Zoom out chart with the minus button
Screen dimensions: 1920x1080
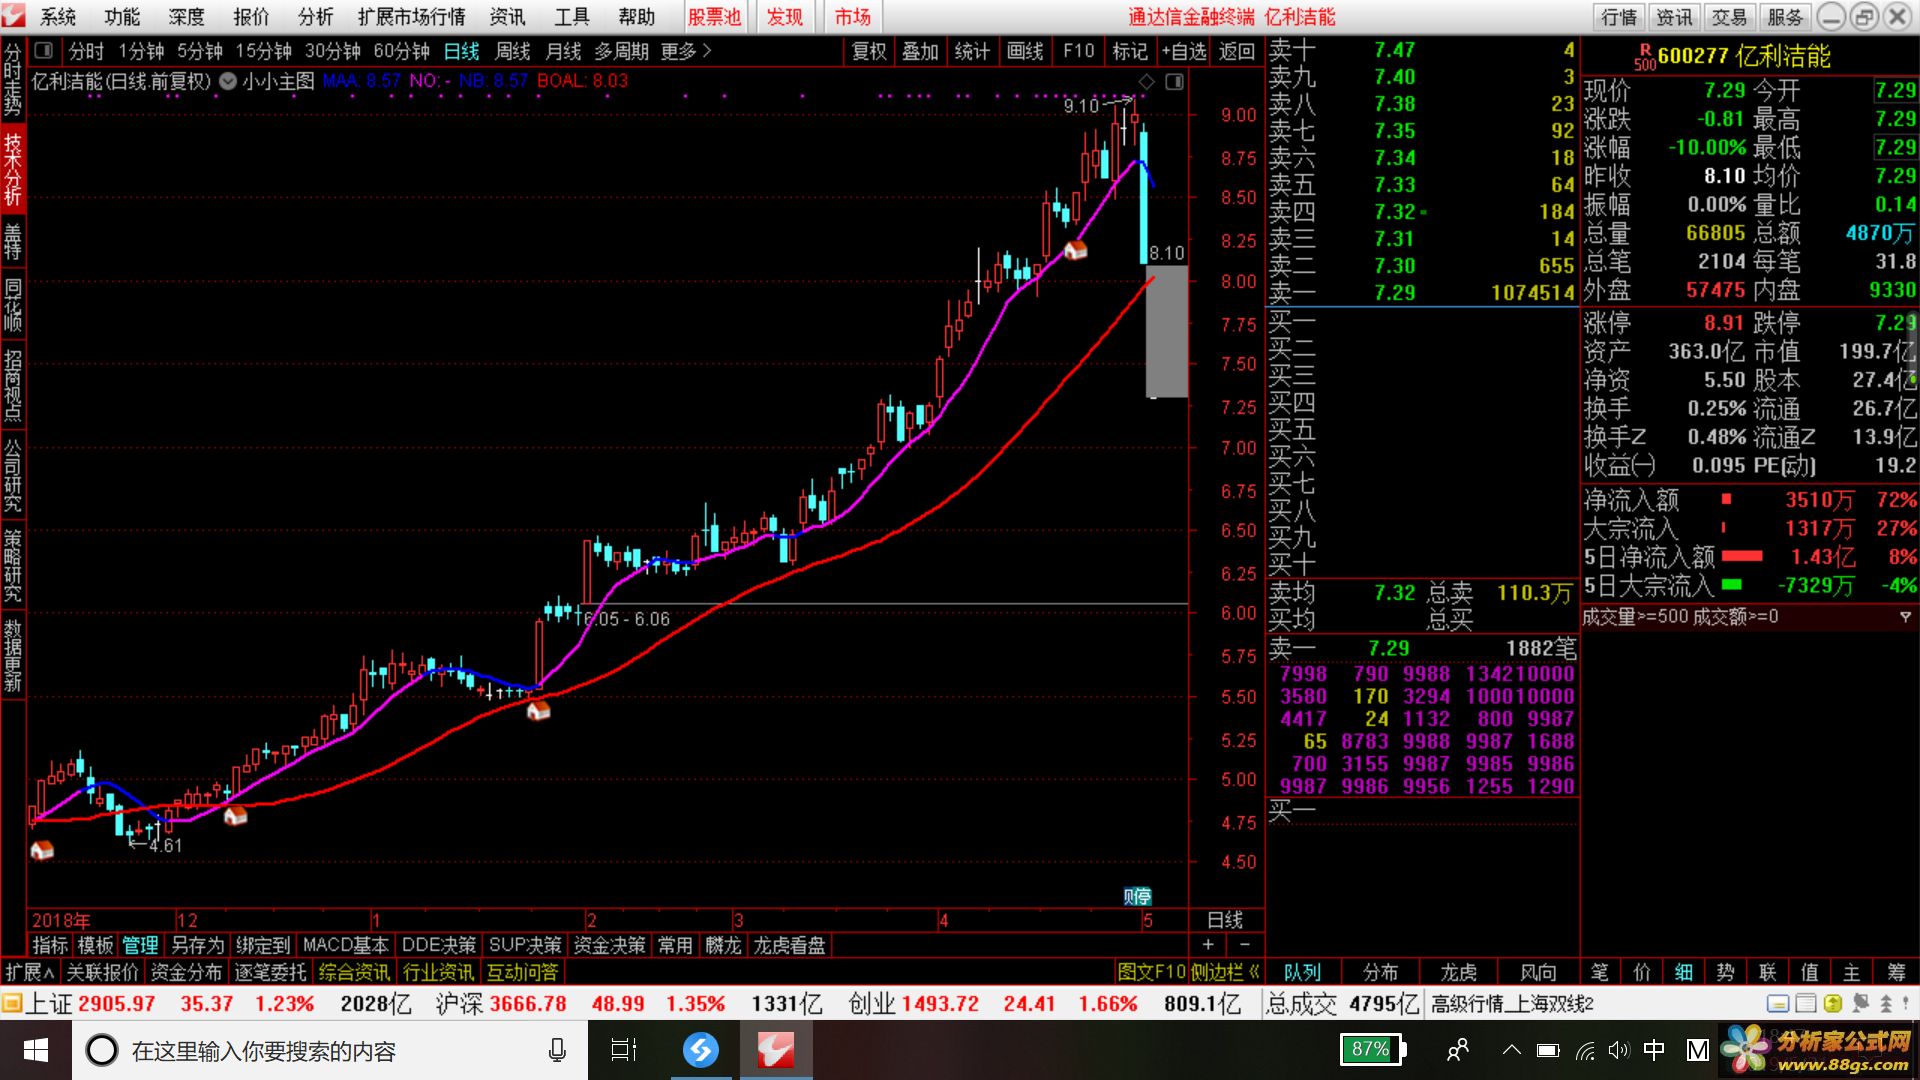point(1245,945)
